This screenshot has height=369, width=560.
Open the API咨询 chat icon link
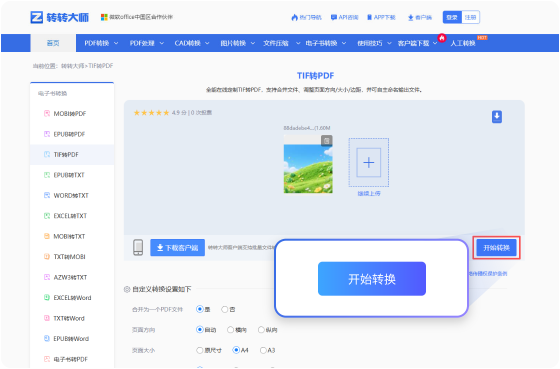(344, 17)
